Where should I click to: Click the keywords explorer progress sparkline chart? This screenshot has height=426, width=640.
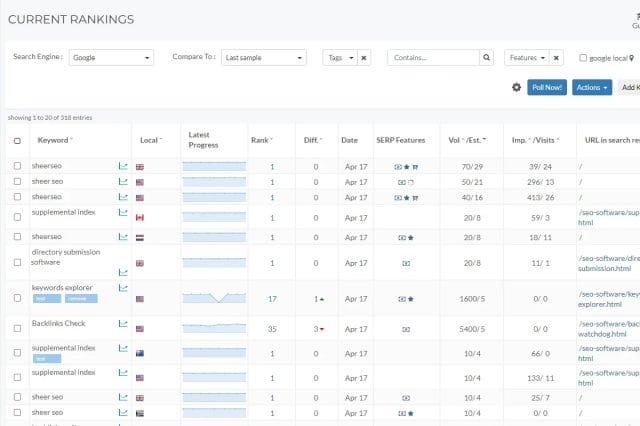pyautogui.click(x=214, y=298)
